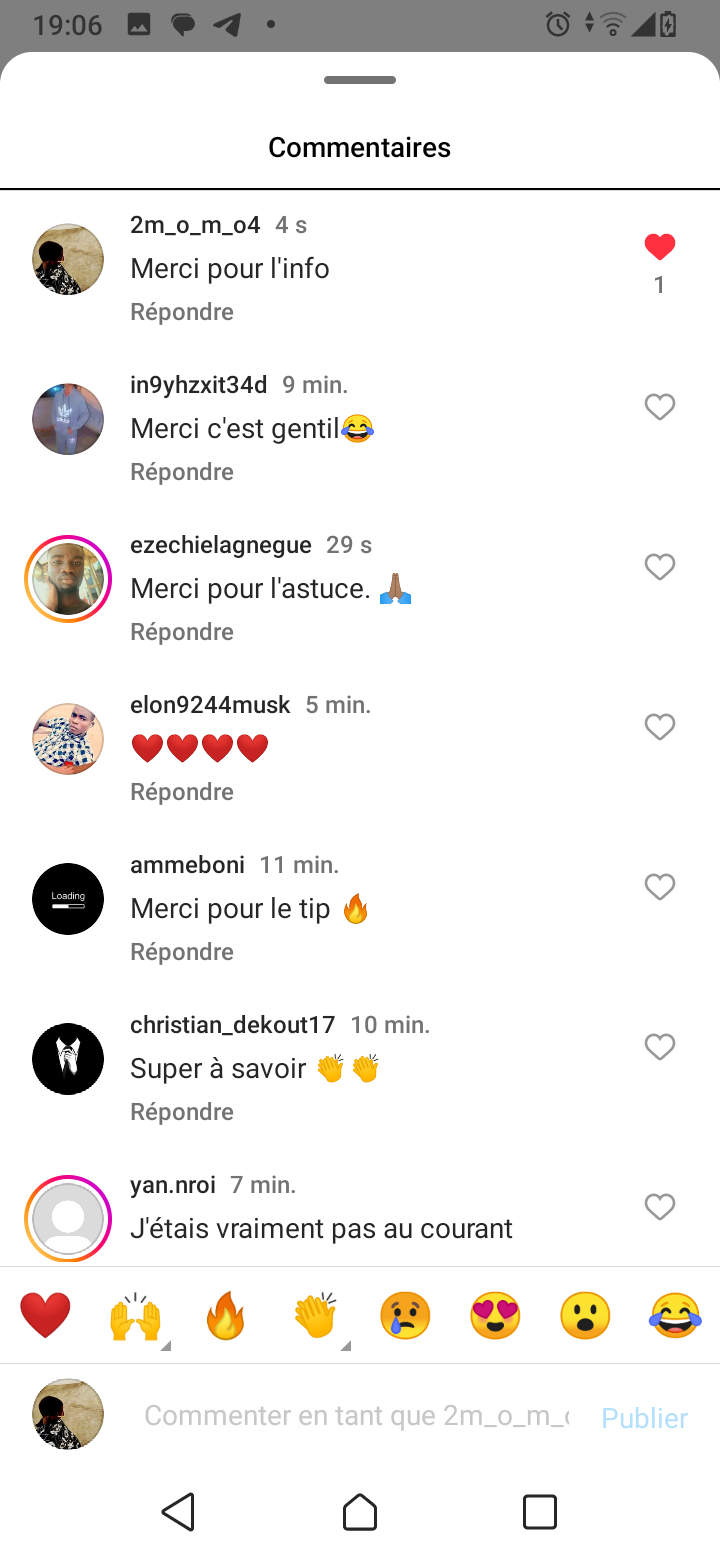Focus the comment input field
Image resolution: width=720 pixels, height=1560 pixels.
[x=356, y=1416]
